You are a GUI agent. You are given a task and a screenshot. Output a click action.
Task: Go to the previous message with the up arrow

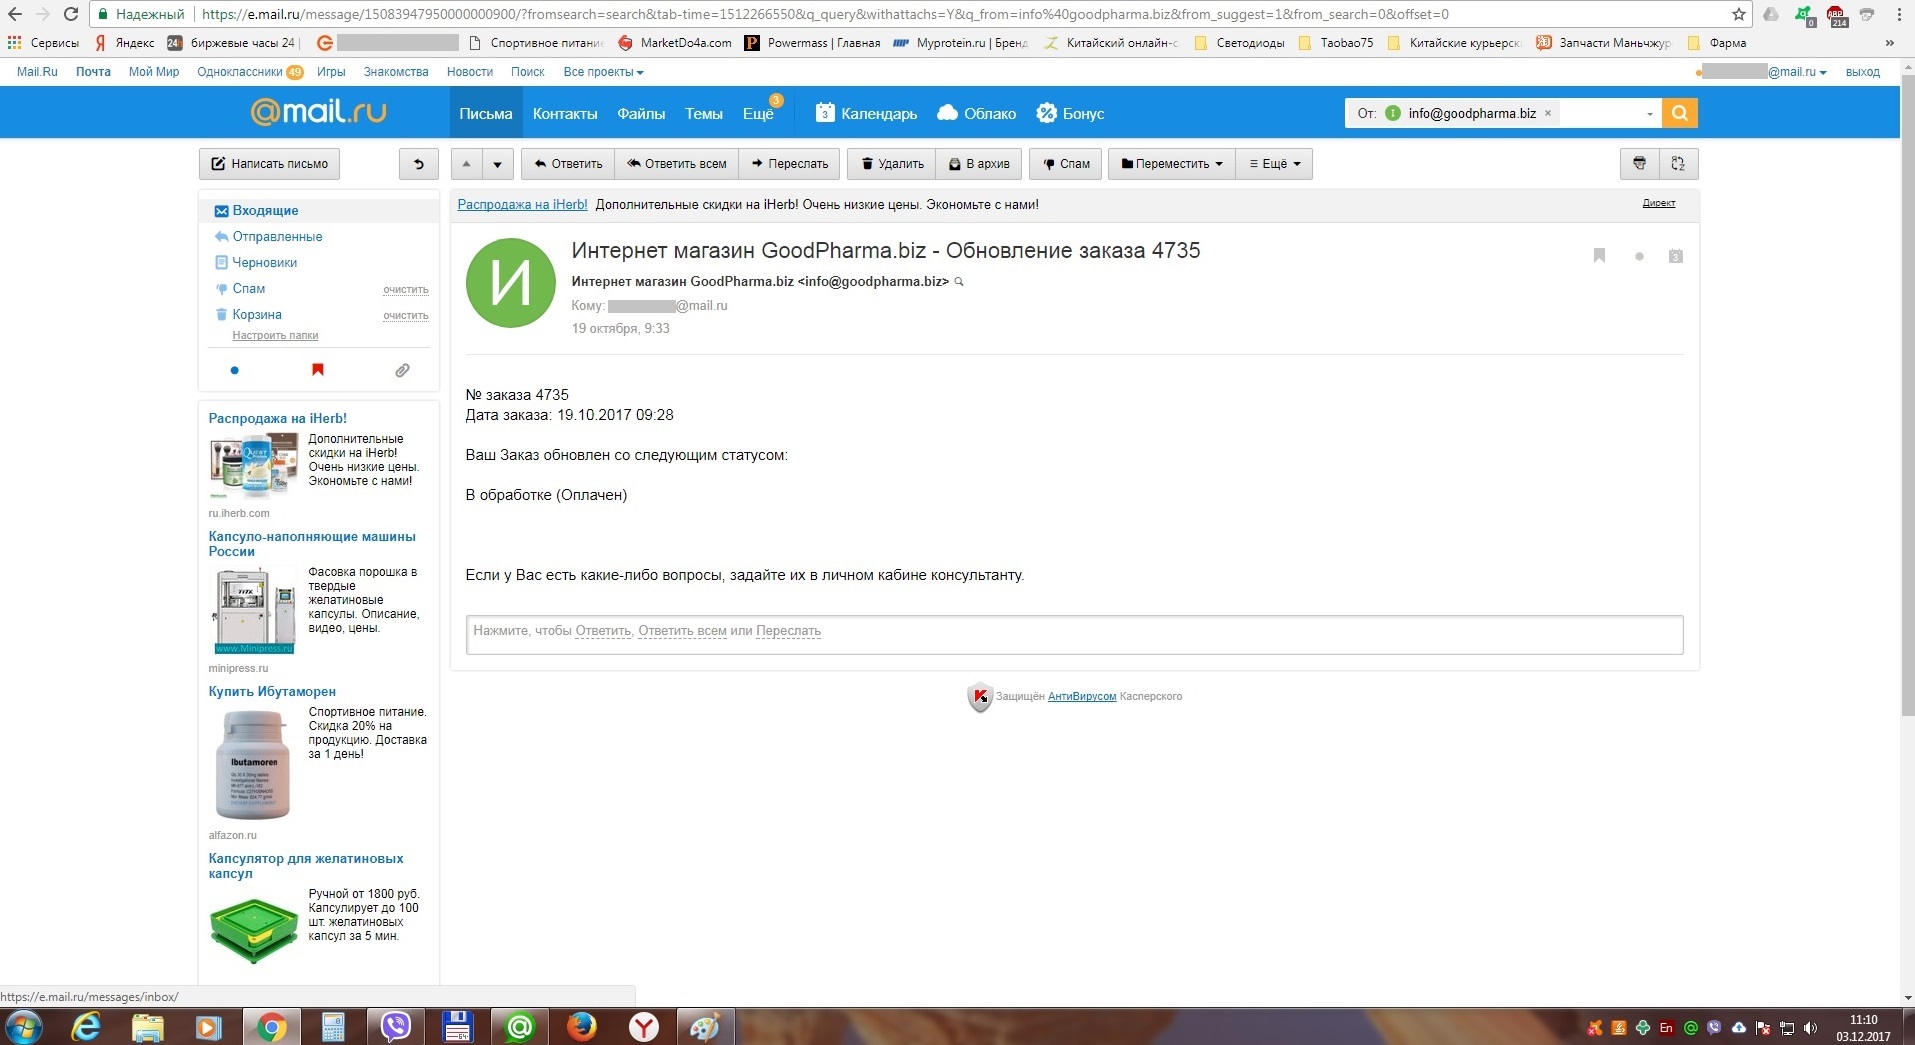coord(466,164)
